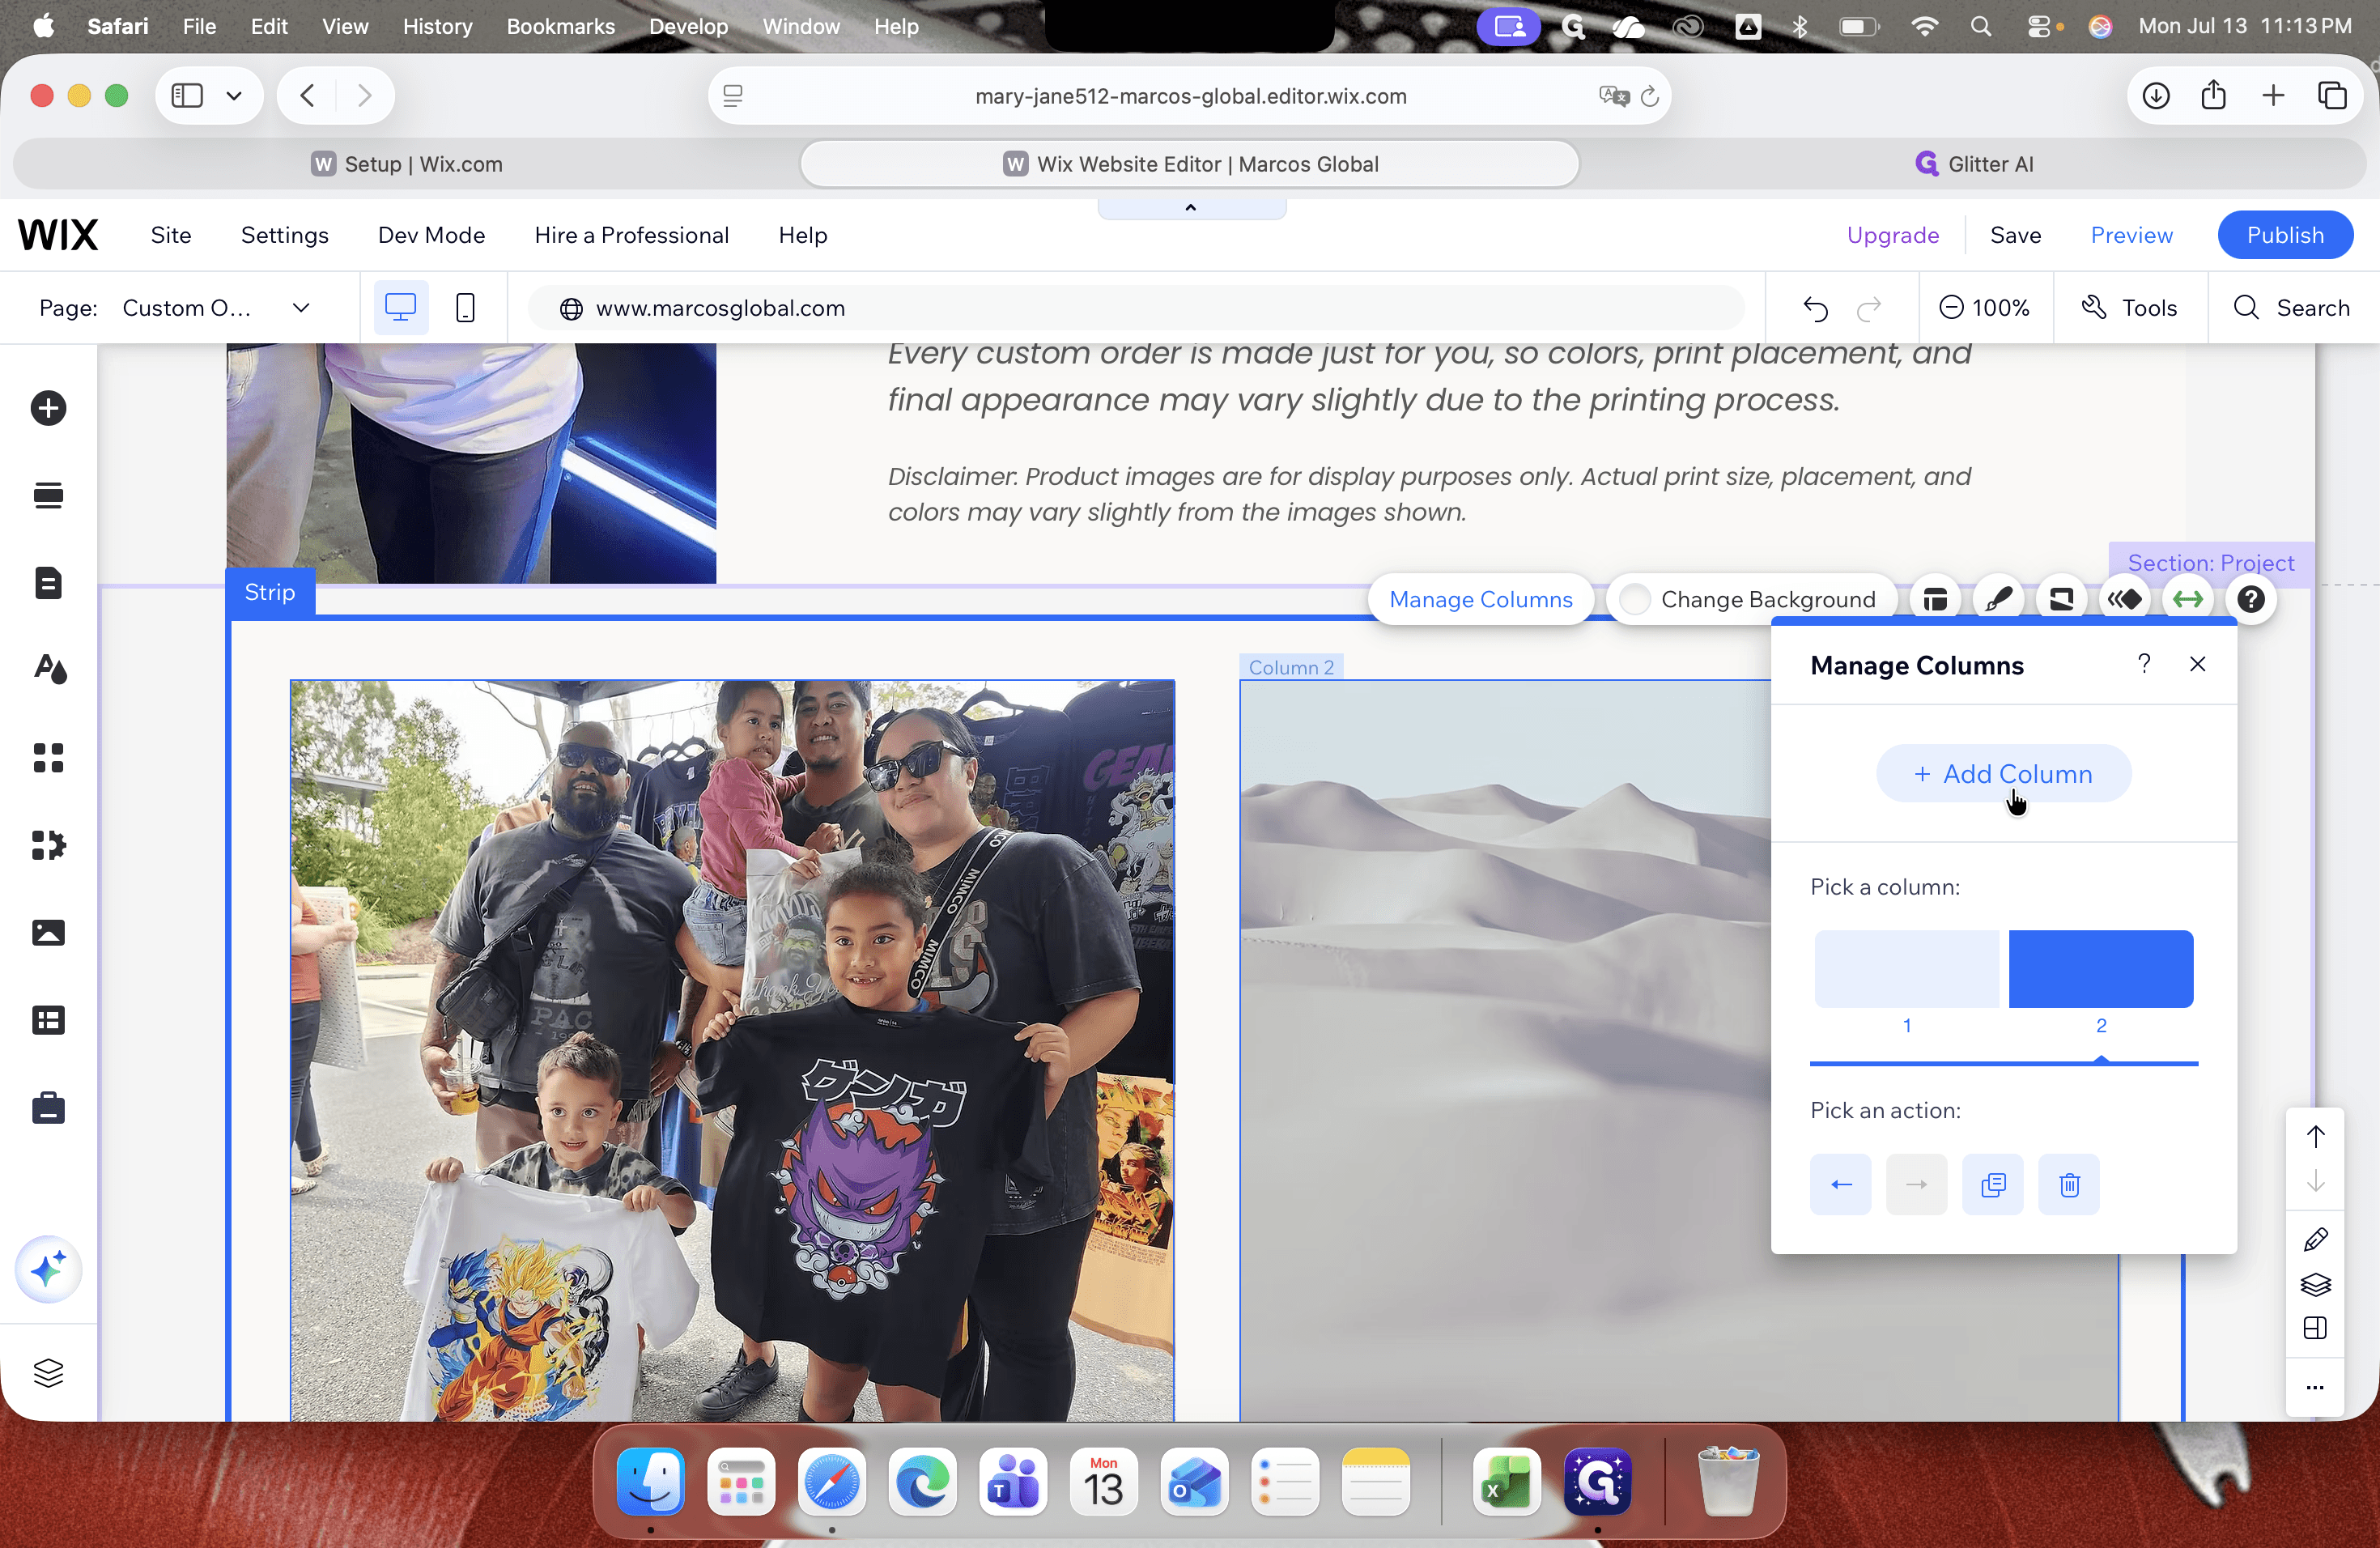Switch to desktop view editor
The width and height of the screenshot is (2380, 1548).
(x=401, y=308)
